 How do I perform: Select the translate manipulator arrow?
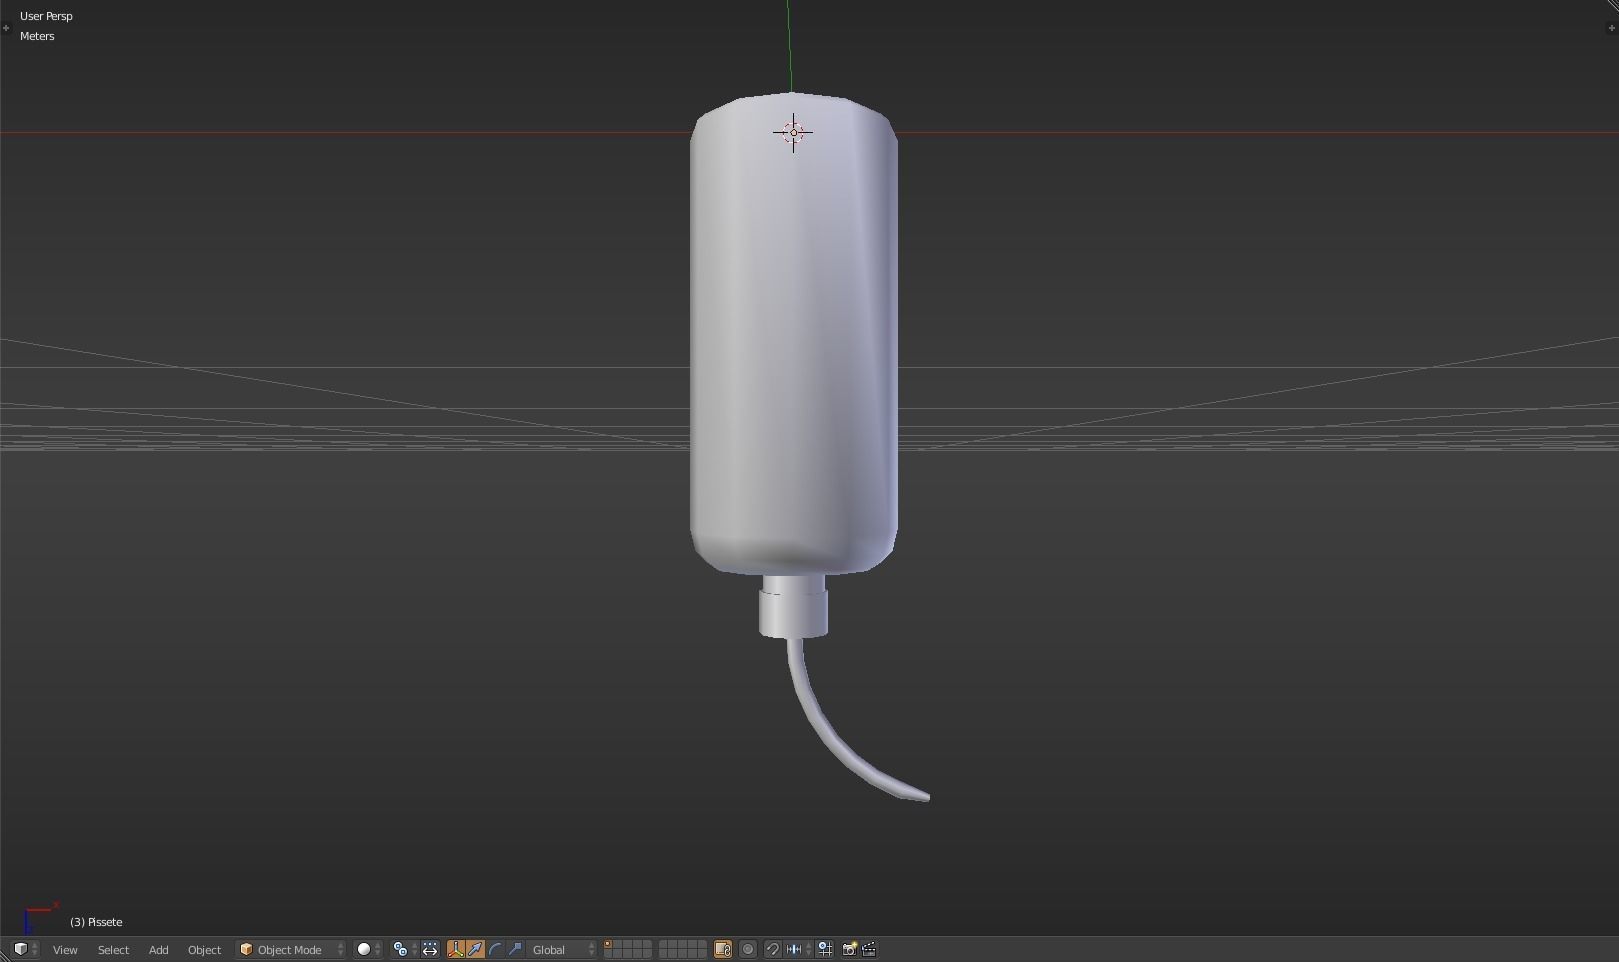tap(475, 949)
